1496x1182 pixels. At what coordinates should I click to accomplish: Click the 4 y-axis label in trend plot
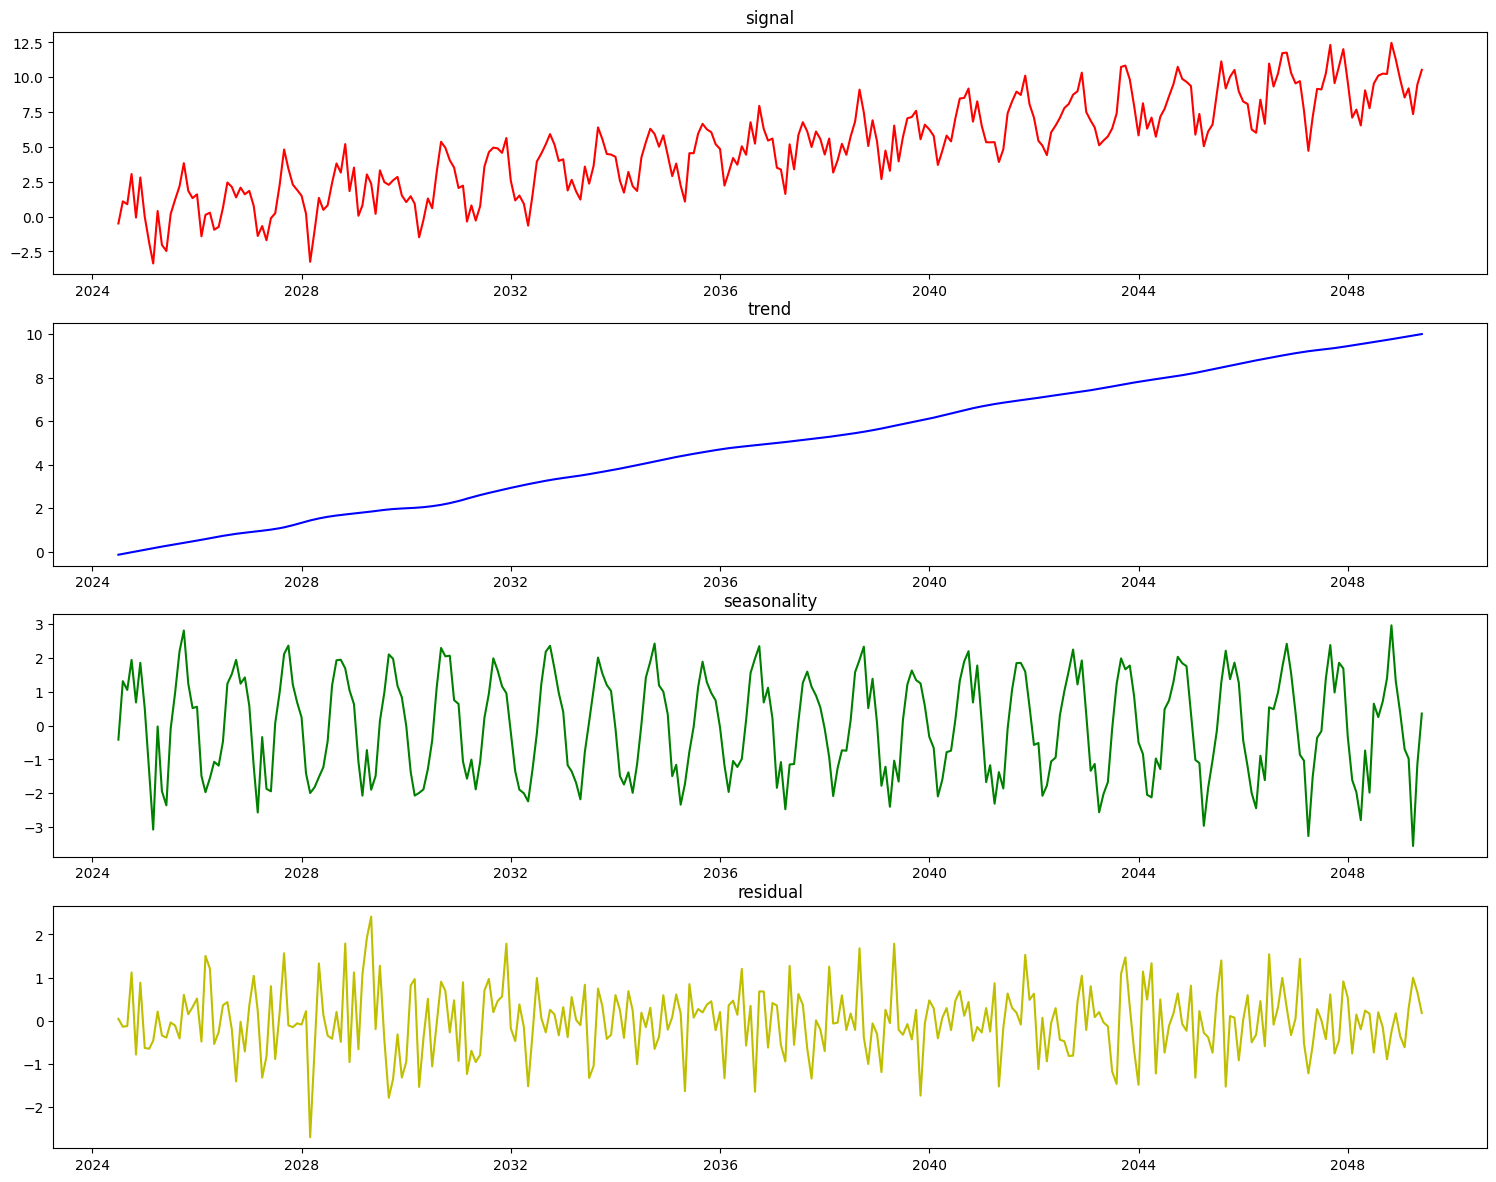coord(37,465)
